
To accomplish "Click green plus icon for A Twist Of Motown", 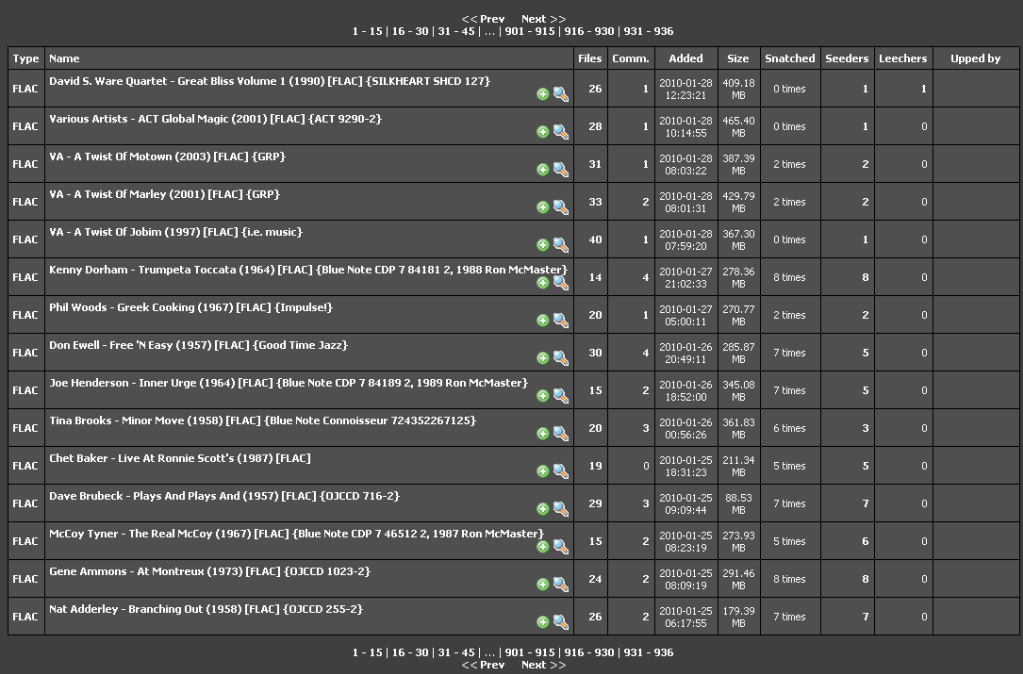I will pos(542,170).
